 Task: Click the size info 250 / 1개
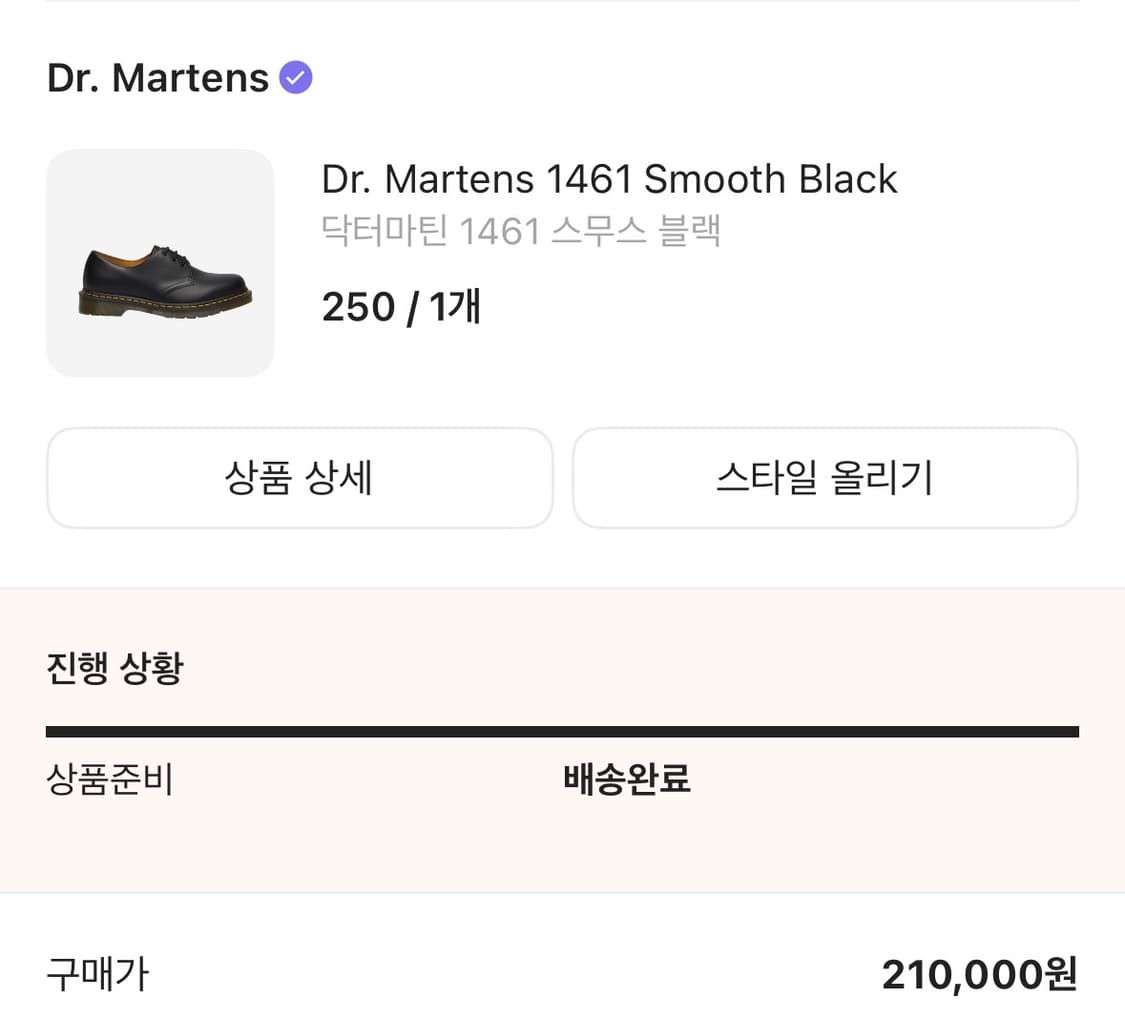tap(400, 307)
